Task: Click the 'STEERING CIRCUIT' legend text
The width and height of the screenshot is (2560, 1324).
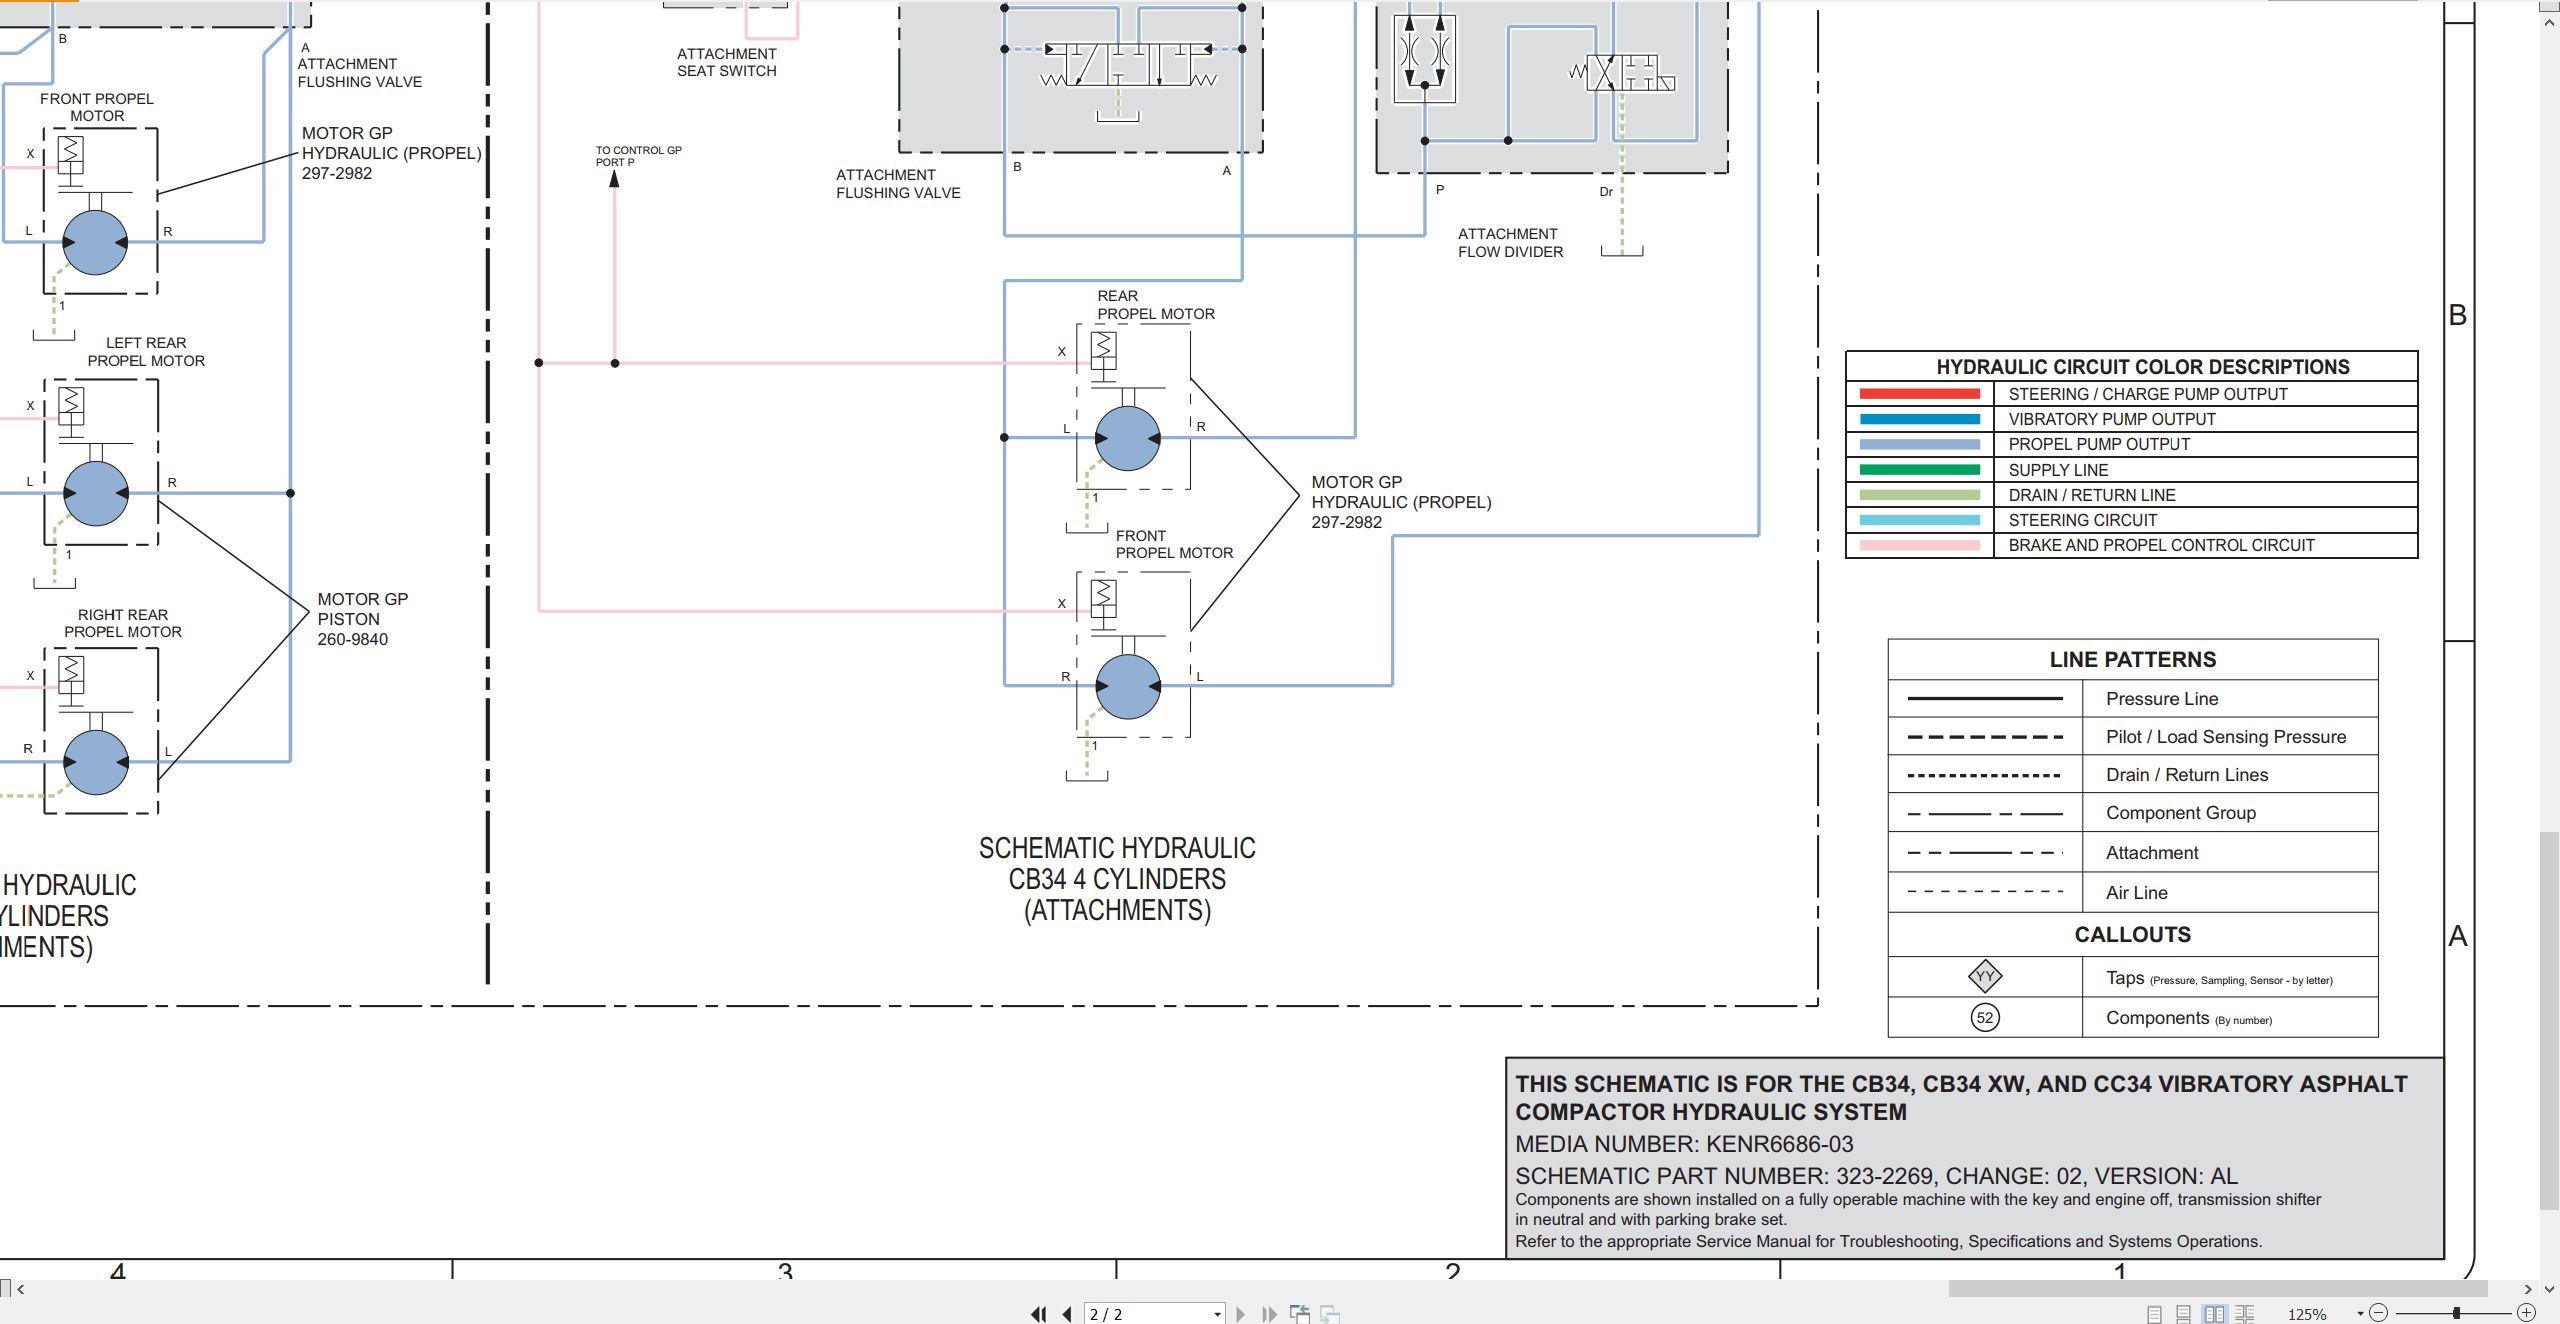Action: coord(2083,520)
